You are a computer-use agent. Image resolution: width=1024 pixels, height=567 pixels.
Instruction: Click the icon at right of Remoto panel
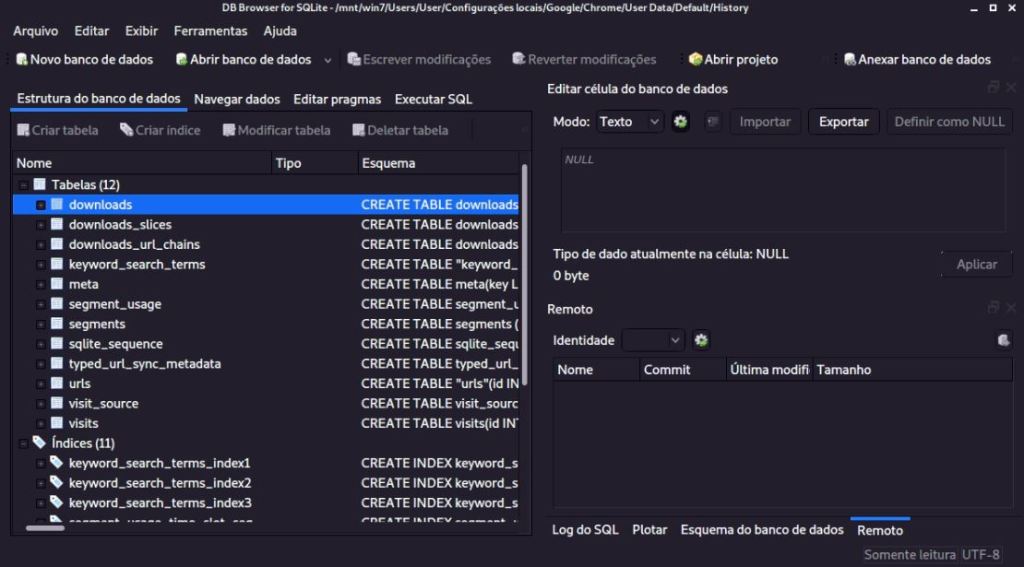pos(1003,340)
